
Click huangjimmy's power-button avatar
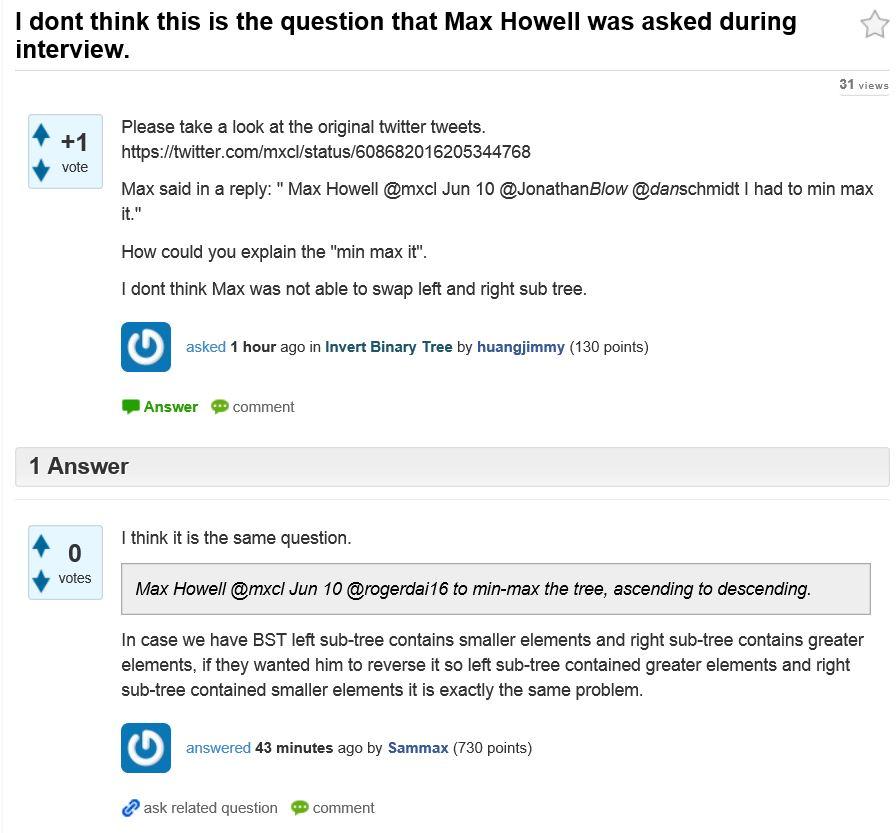coord(145,347)
